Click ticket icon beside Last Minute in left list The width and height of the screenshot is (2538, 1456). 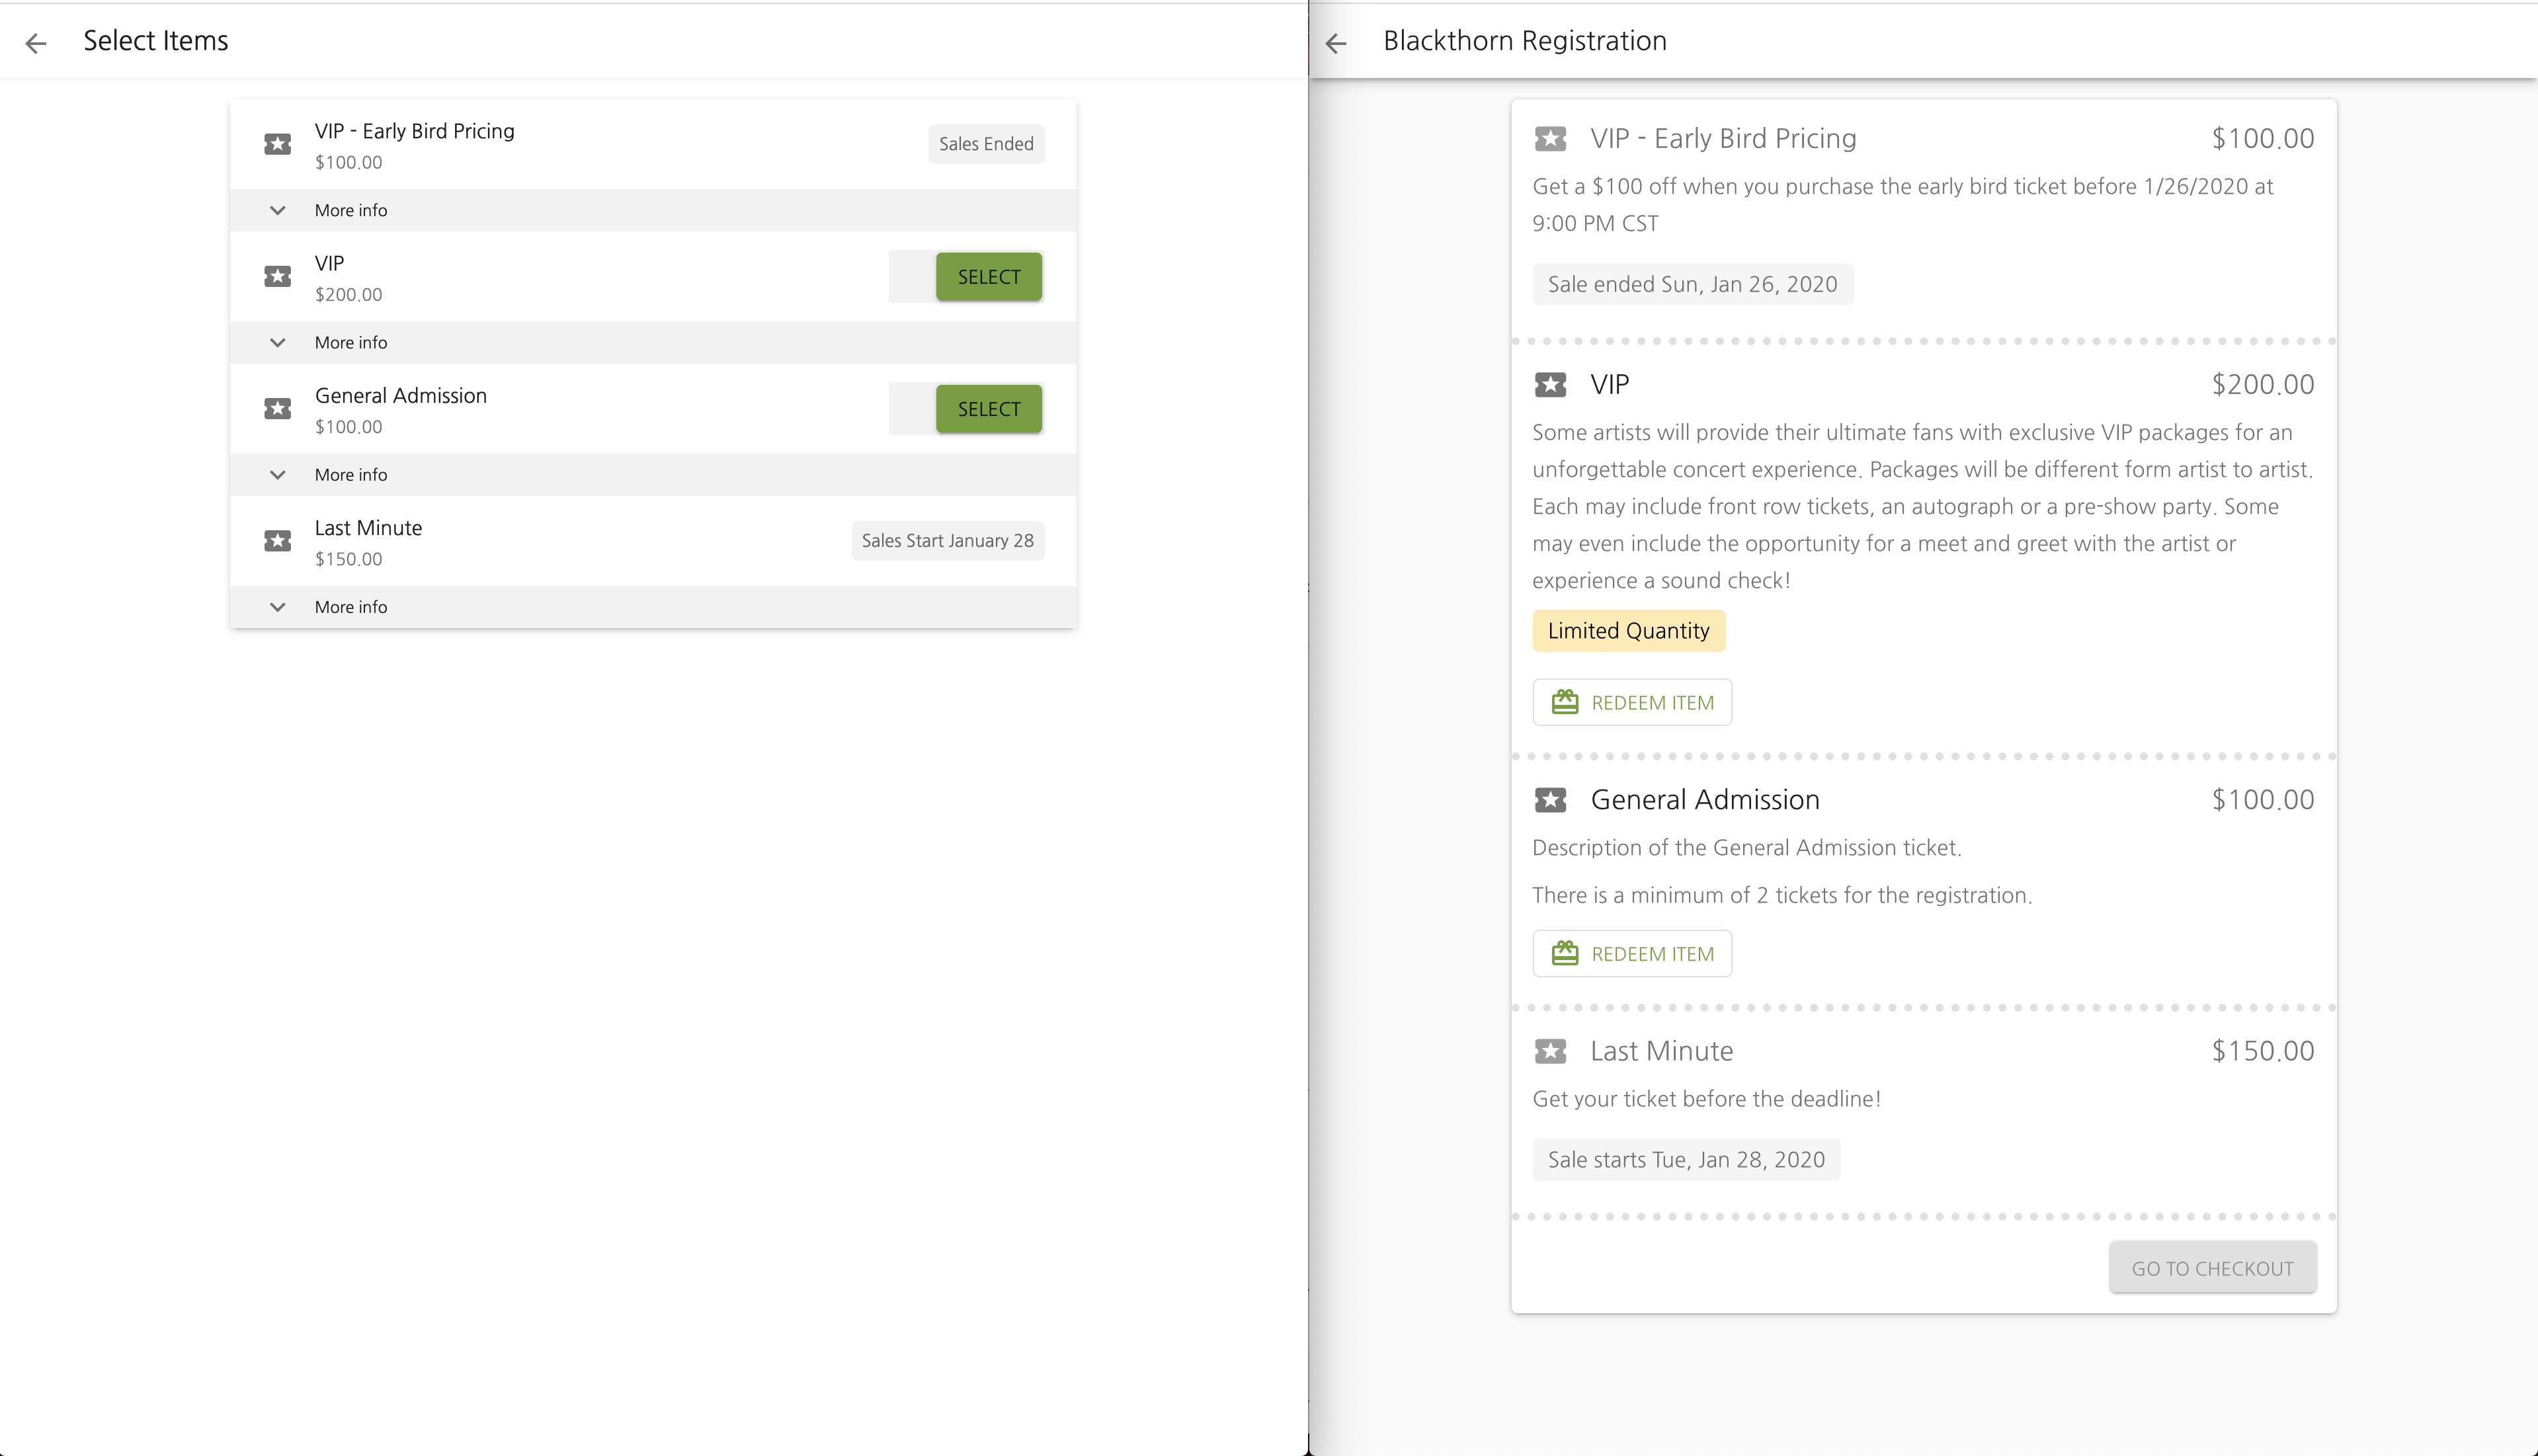point(277,541)
